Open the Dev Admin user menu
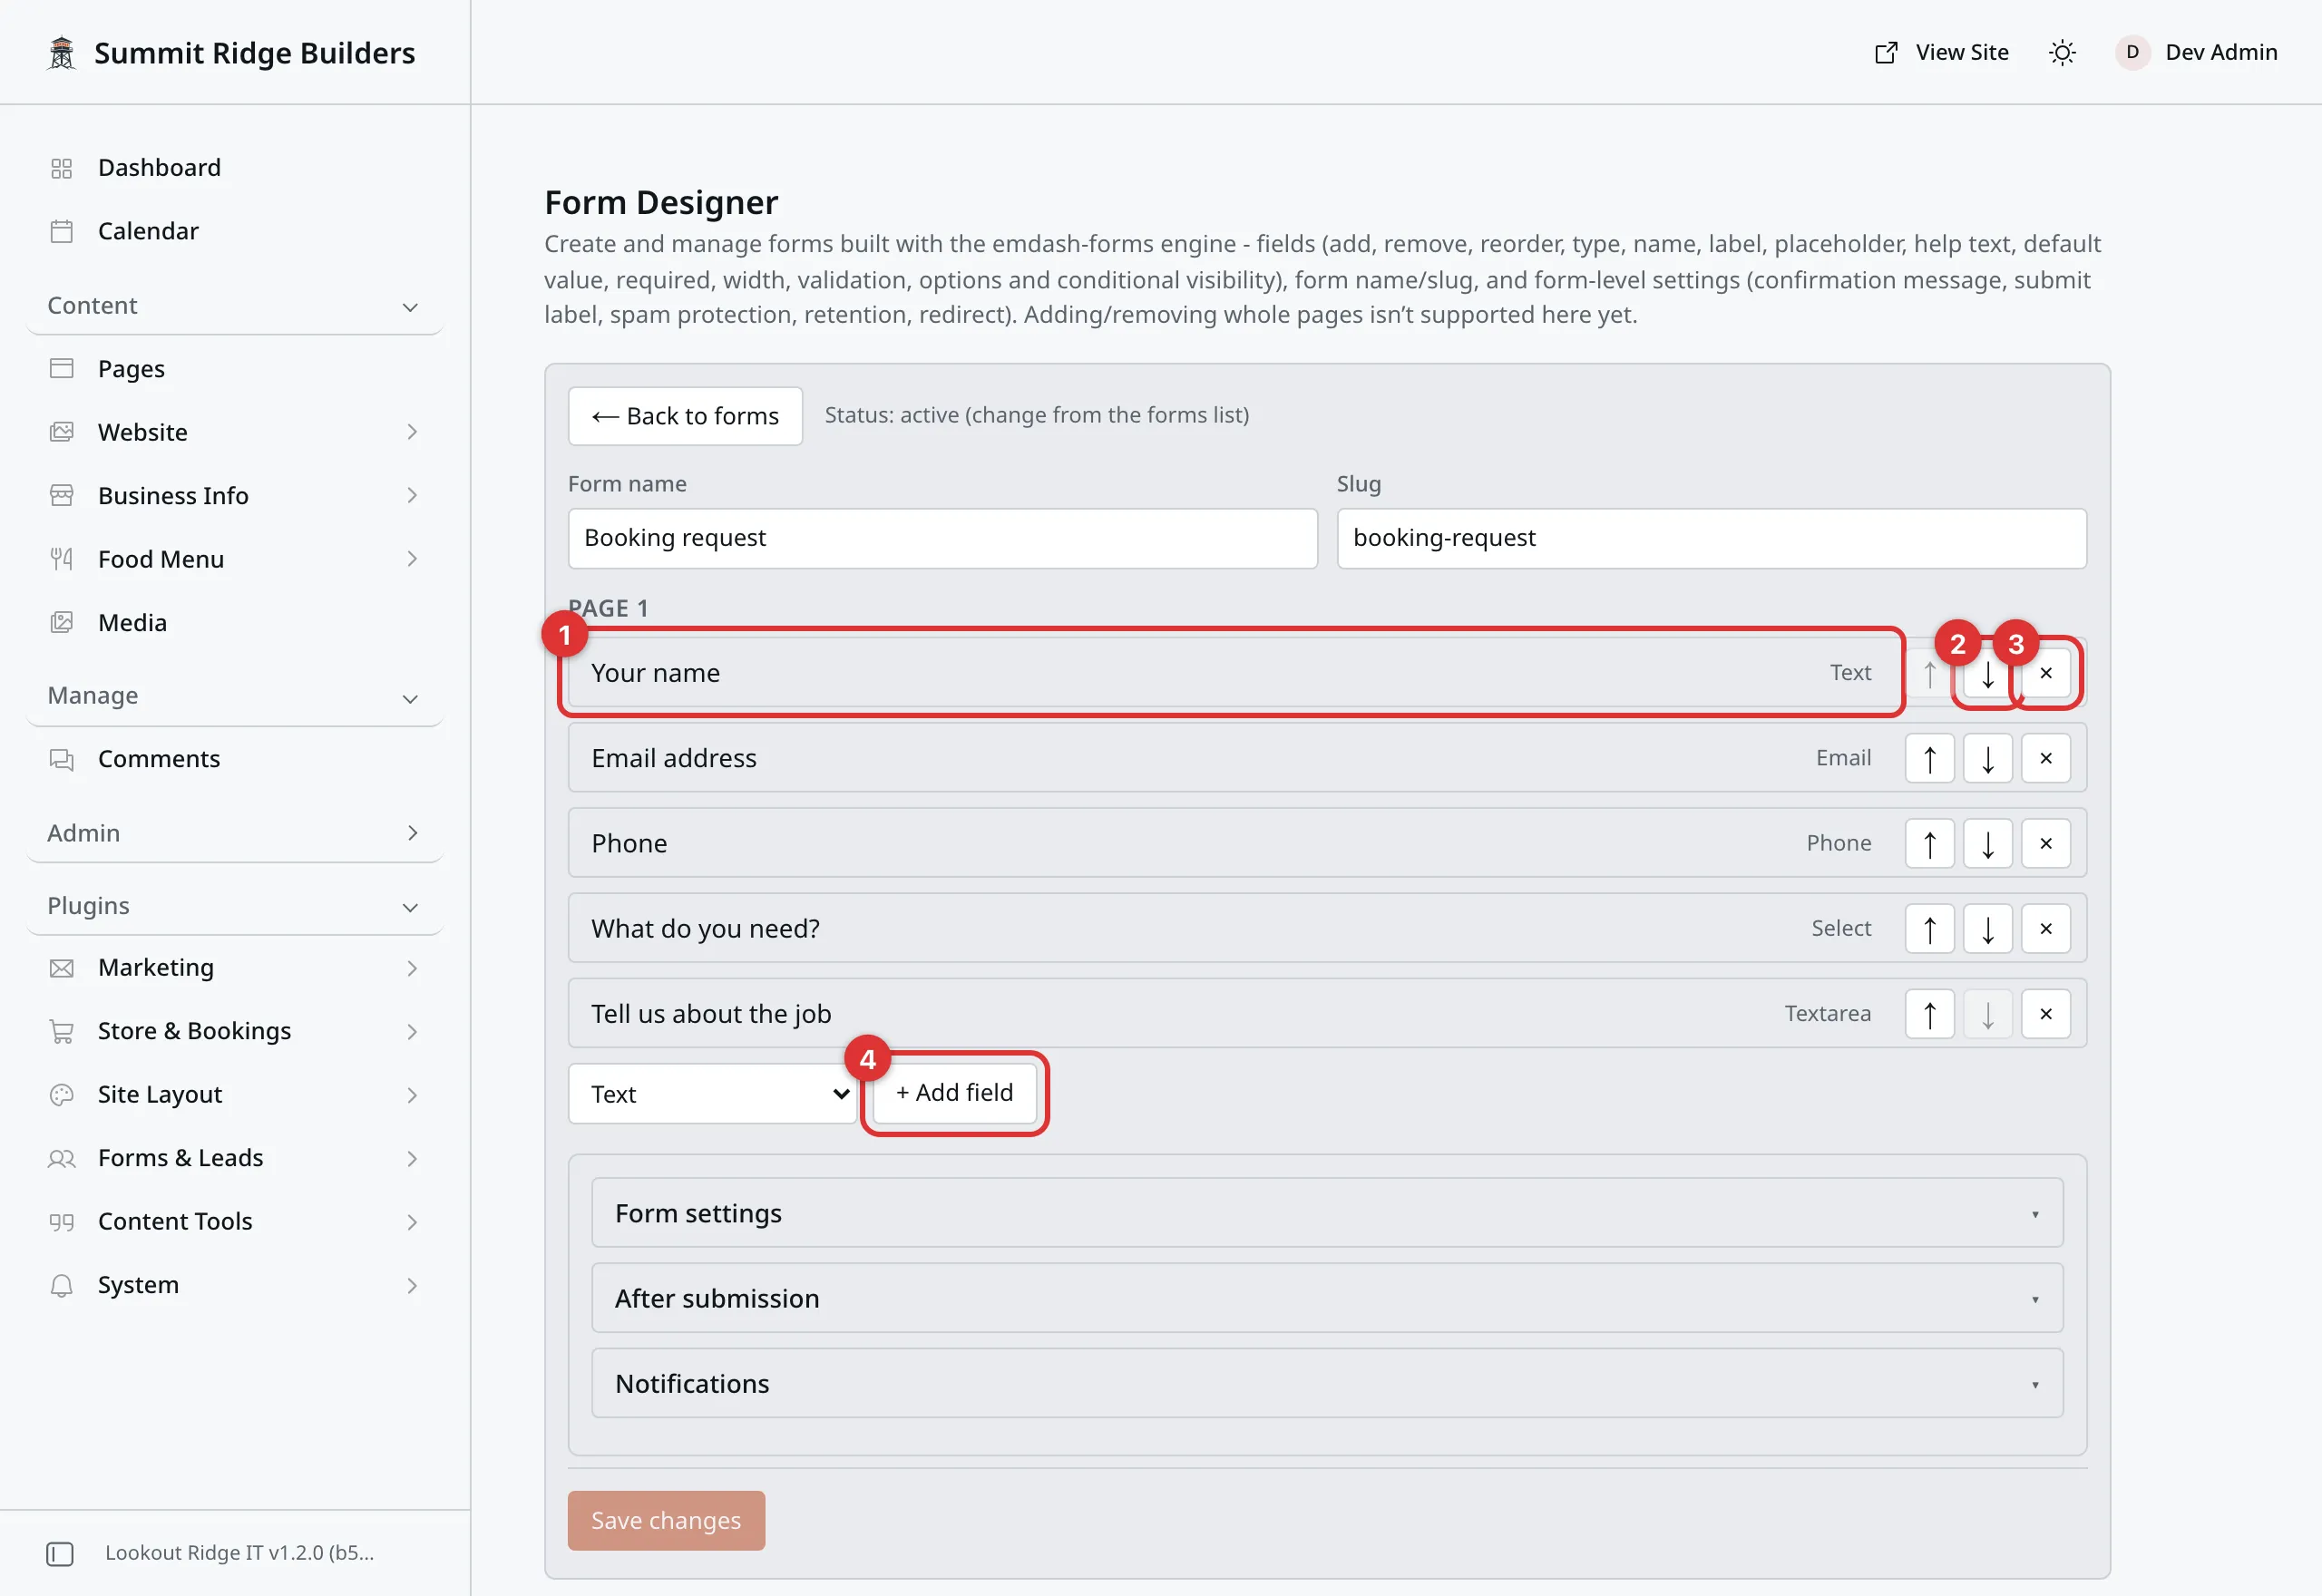 tap(2197, 52)
